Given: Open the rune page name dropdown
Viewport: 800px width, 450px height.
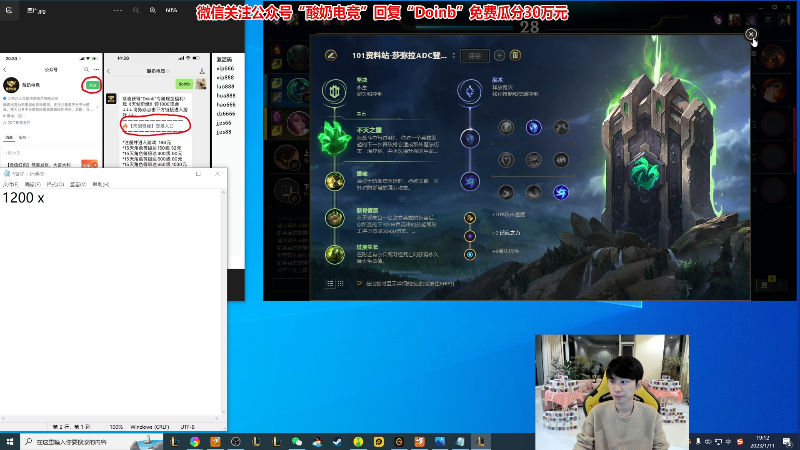Looking at the screenshot, I should [x=454, y=56].
